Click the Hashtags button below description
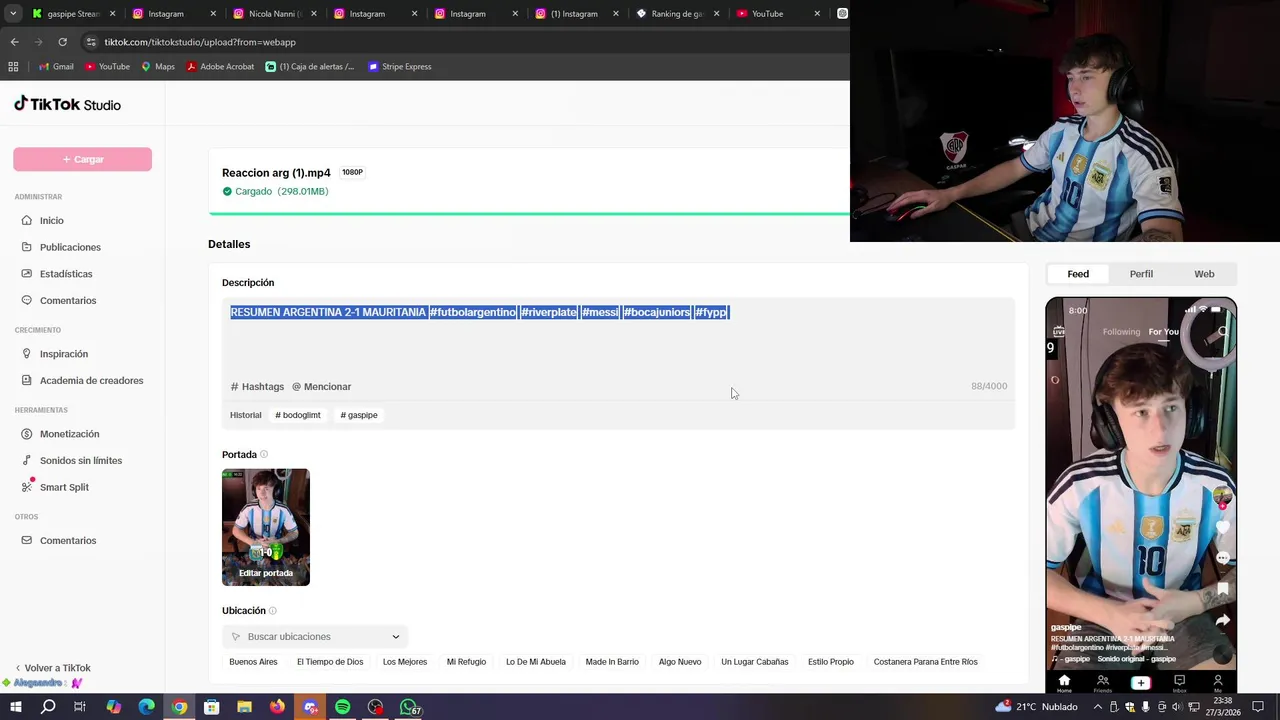Image resolution: width=1280 pixels, height=720 pixels. tap(257, 386)
